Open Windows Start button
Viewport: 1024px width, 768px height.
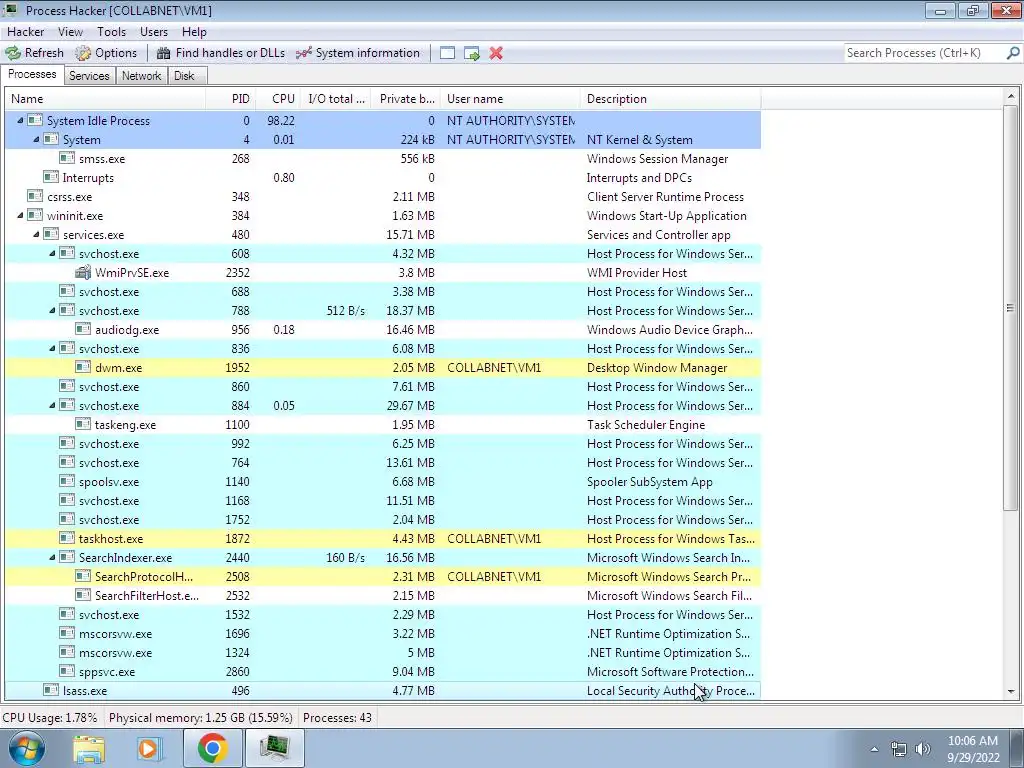(26, 748)
